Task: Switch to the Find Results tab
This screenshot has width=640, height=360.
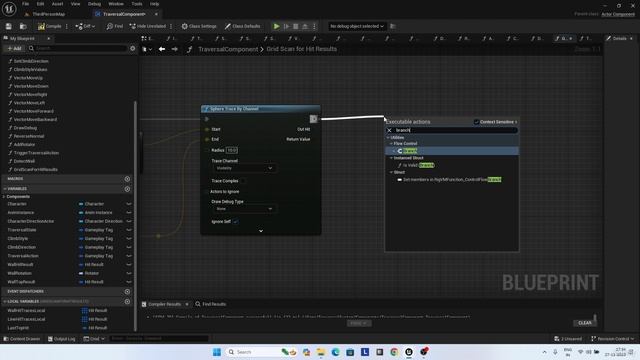Action: pos(211,304)
